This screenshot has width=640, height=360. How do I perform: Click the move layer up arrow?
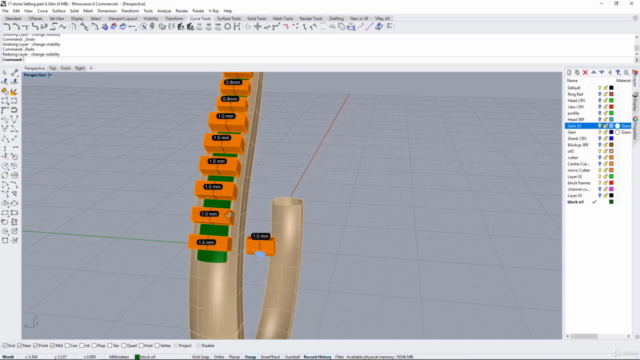coord(593,72)
